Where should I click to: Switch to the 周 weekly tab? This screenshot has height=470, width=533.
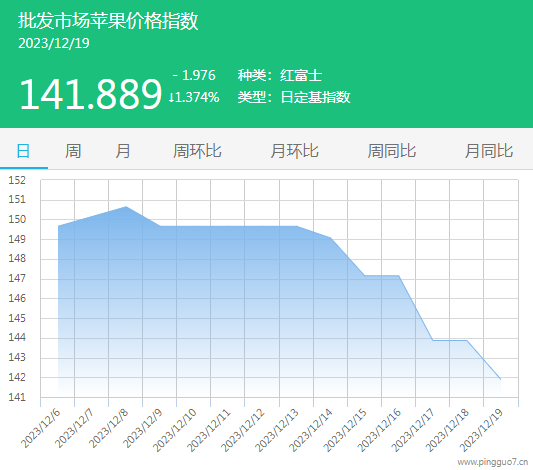[73, 151]
